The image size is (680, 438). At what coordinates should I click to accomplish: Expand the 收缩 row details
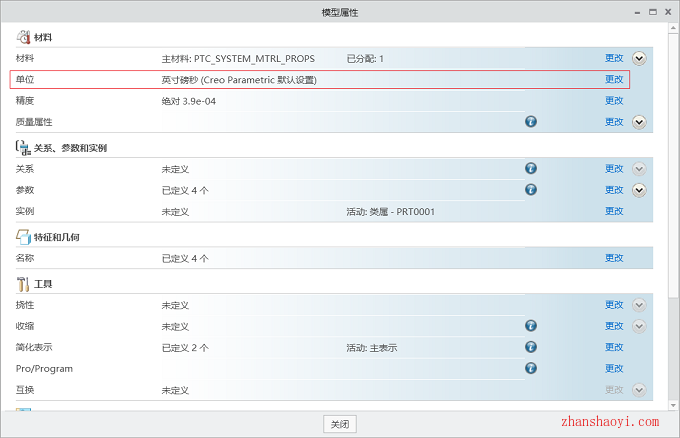tap(639, 326)
